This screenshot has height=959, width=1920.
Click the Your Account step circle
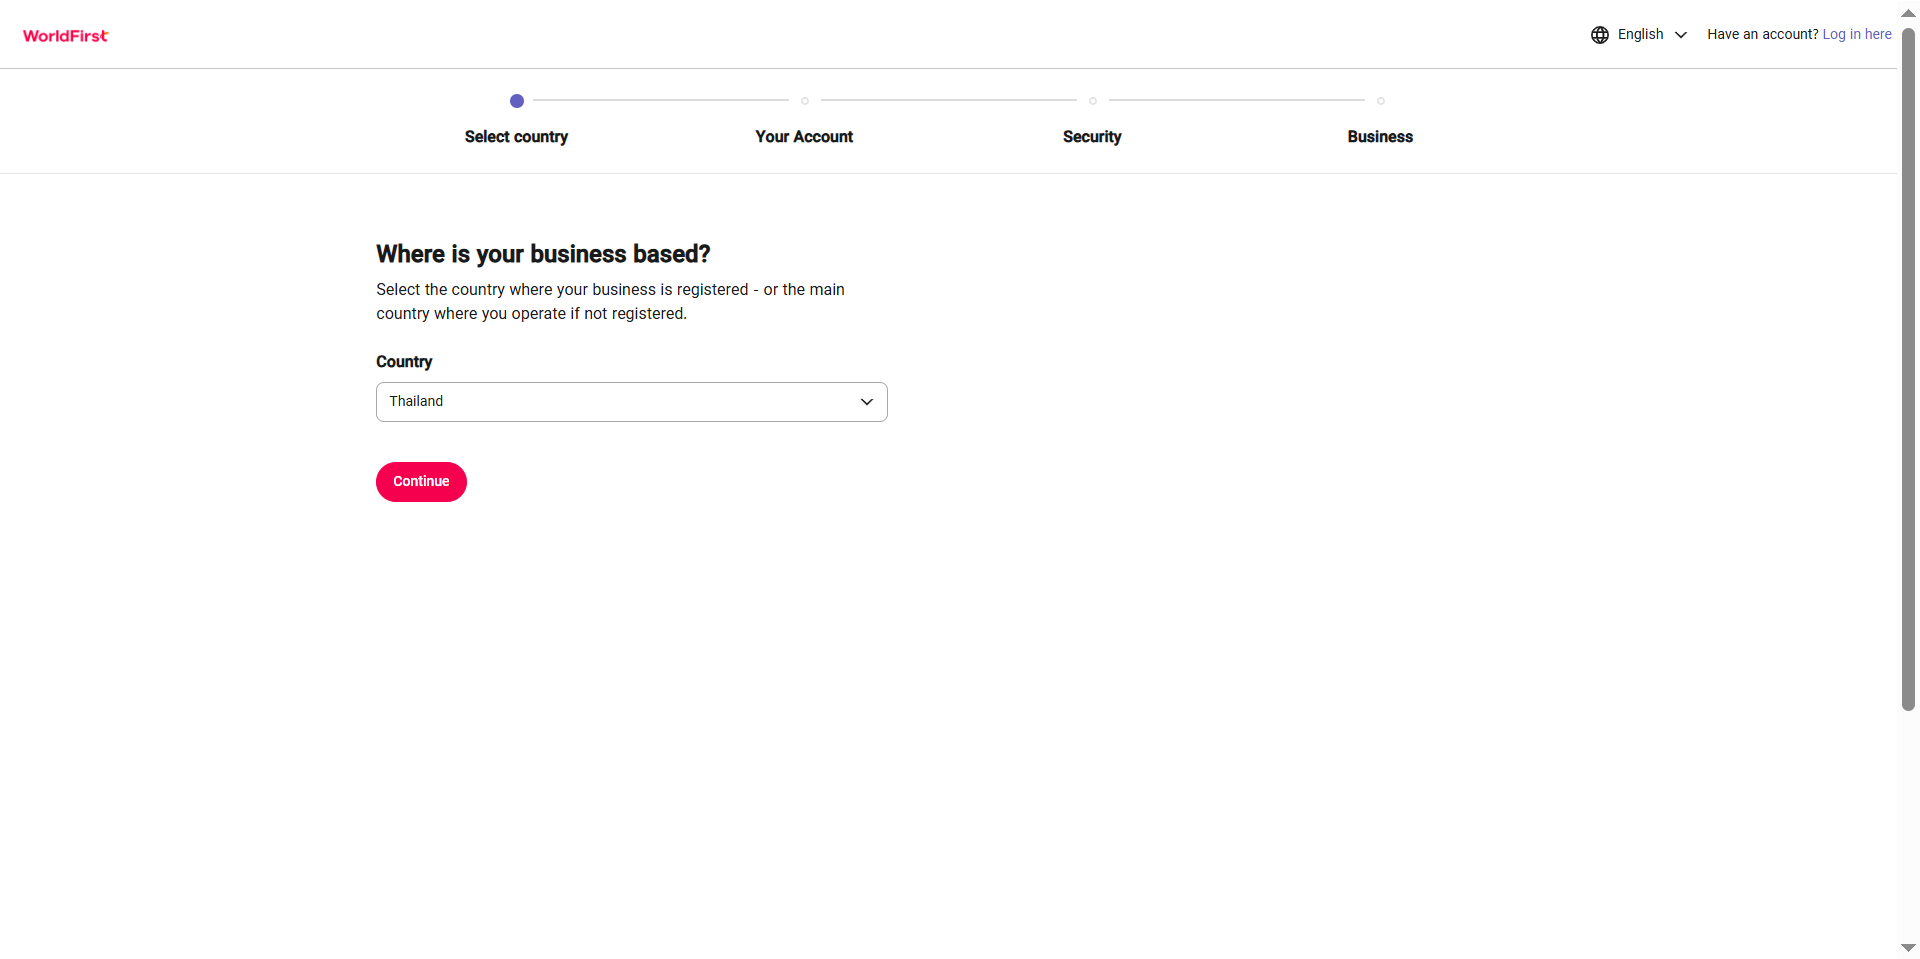(x=805, y=101)
